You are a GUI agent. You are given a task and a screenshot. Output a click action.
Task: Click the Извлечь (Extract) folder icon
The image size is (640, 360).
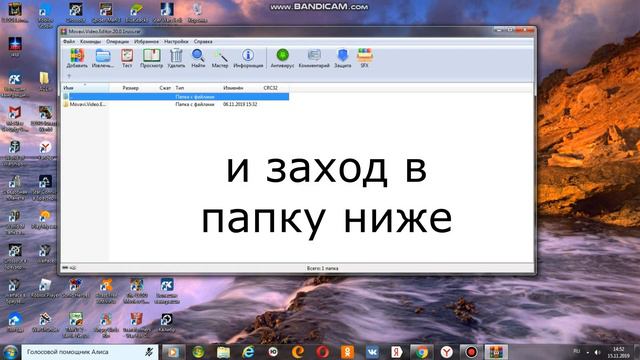(x=102, y=58)
